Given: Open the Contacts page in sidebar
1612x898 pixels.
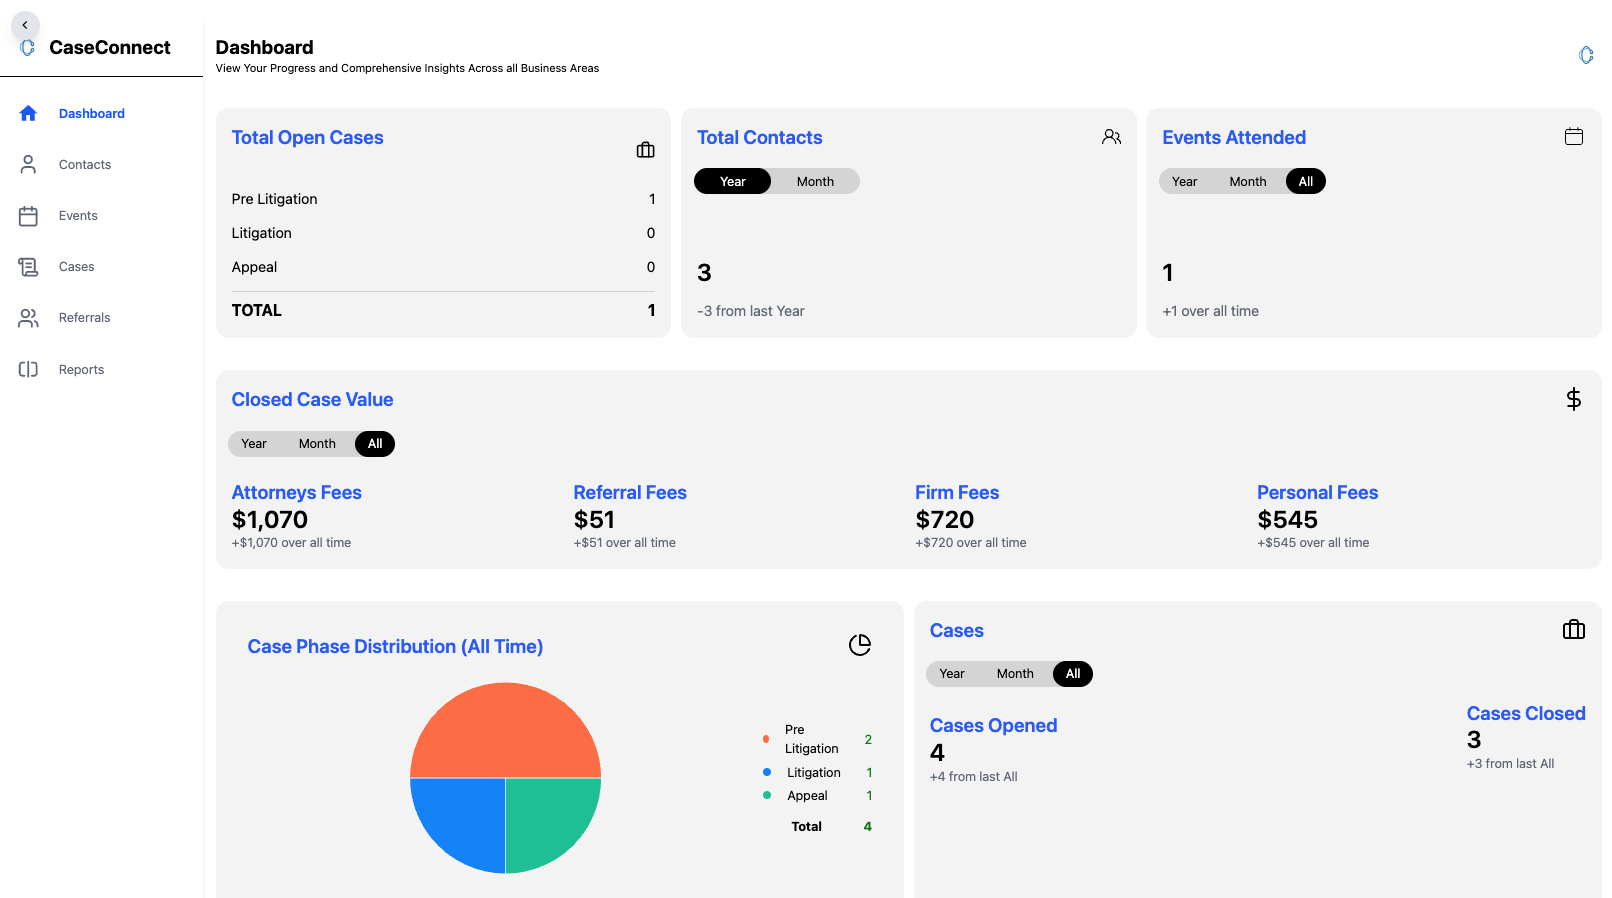Looking at the screenshot, I should [x=85, y=165].
